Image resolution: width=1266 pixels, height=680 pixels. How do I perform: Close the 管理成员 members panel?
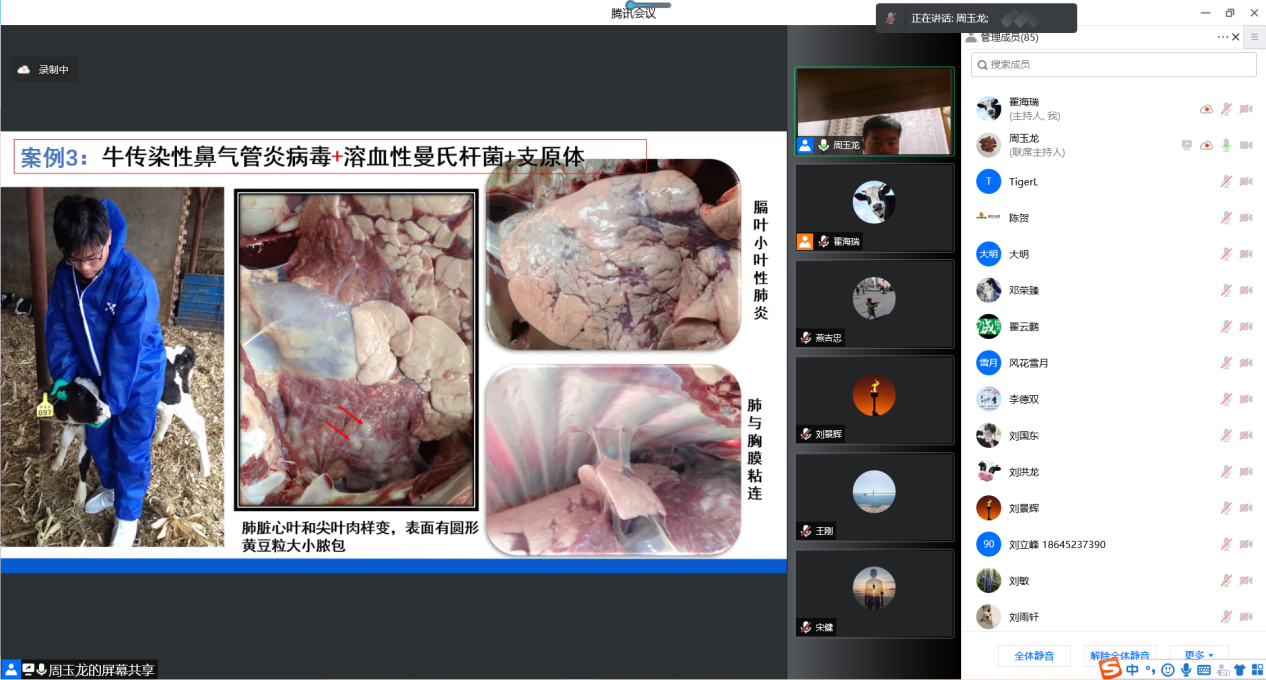click(x=1236, y=37)
